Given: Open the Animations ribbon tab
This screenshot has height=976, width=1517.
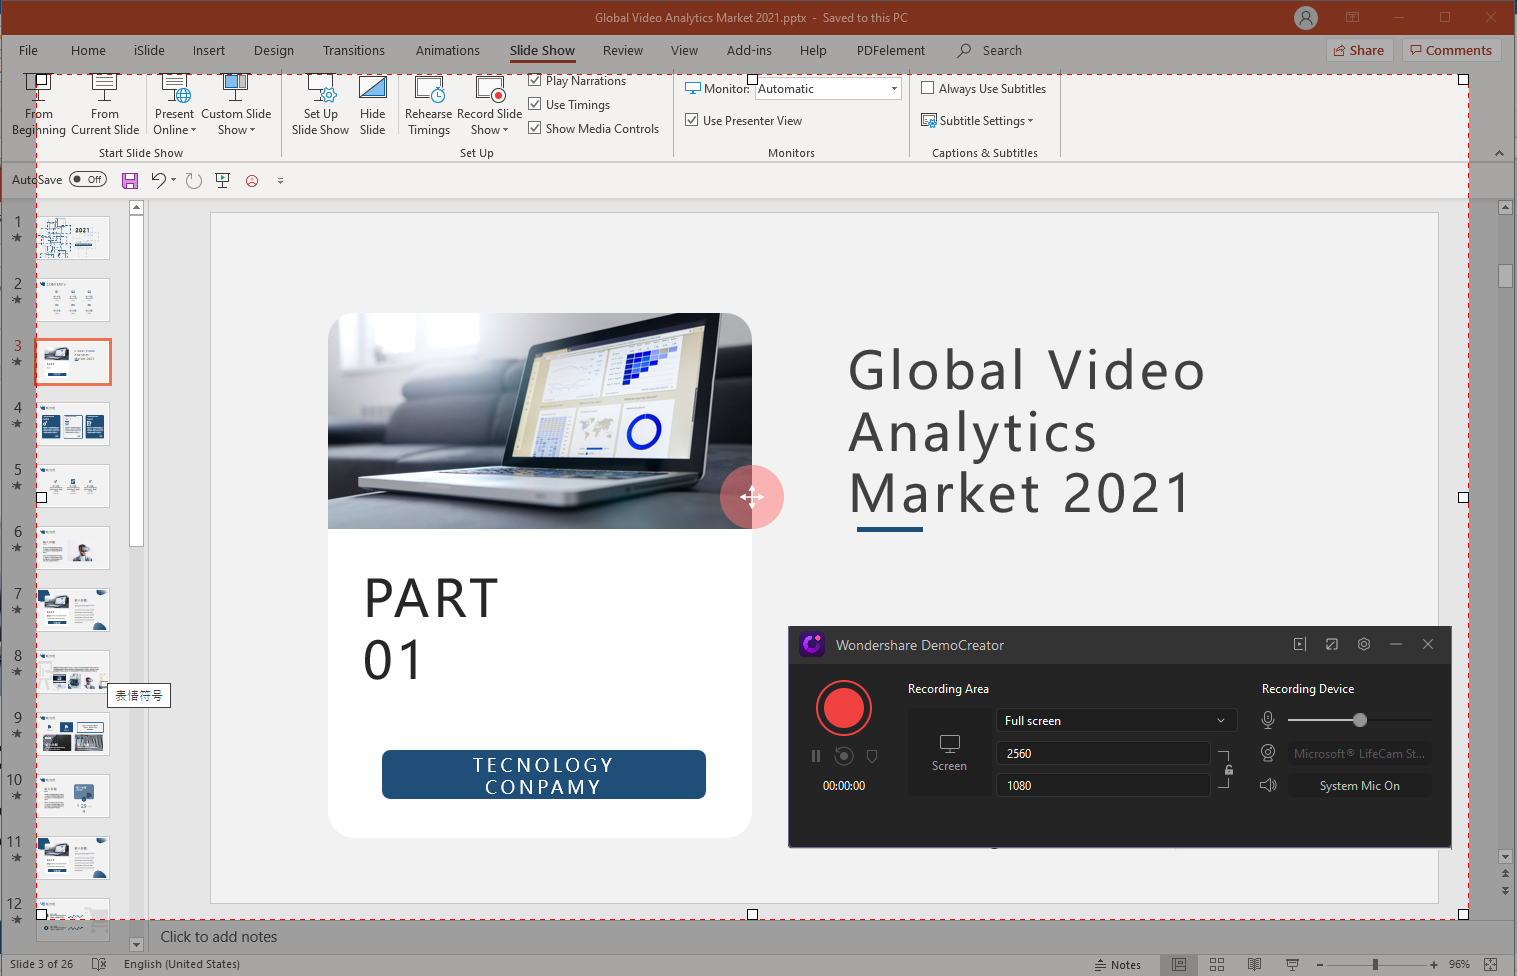Looking at the screenshot, I should [447, 51].
